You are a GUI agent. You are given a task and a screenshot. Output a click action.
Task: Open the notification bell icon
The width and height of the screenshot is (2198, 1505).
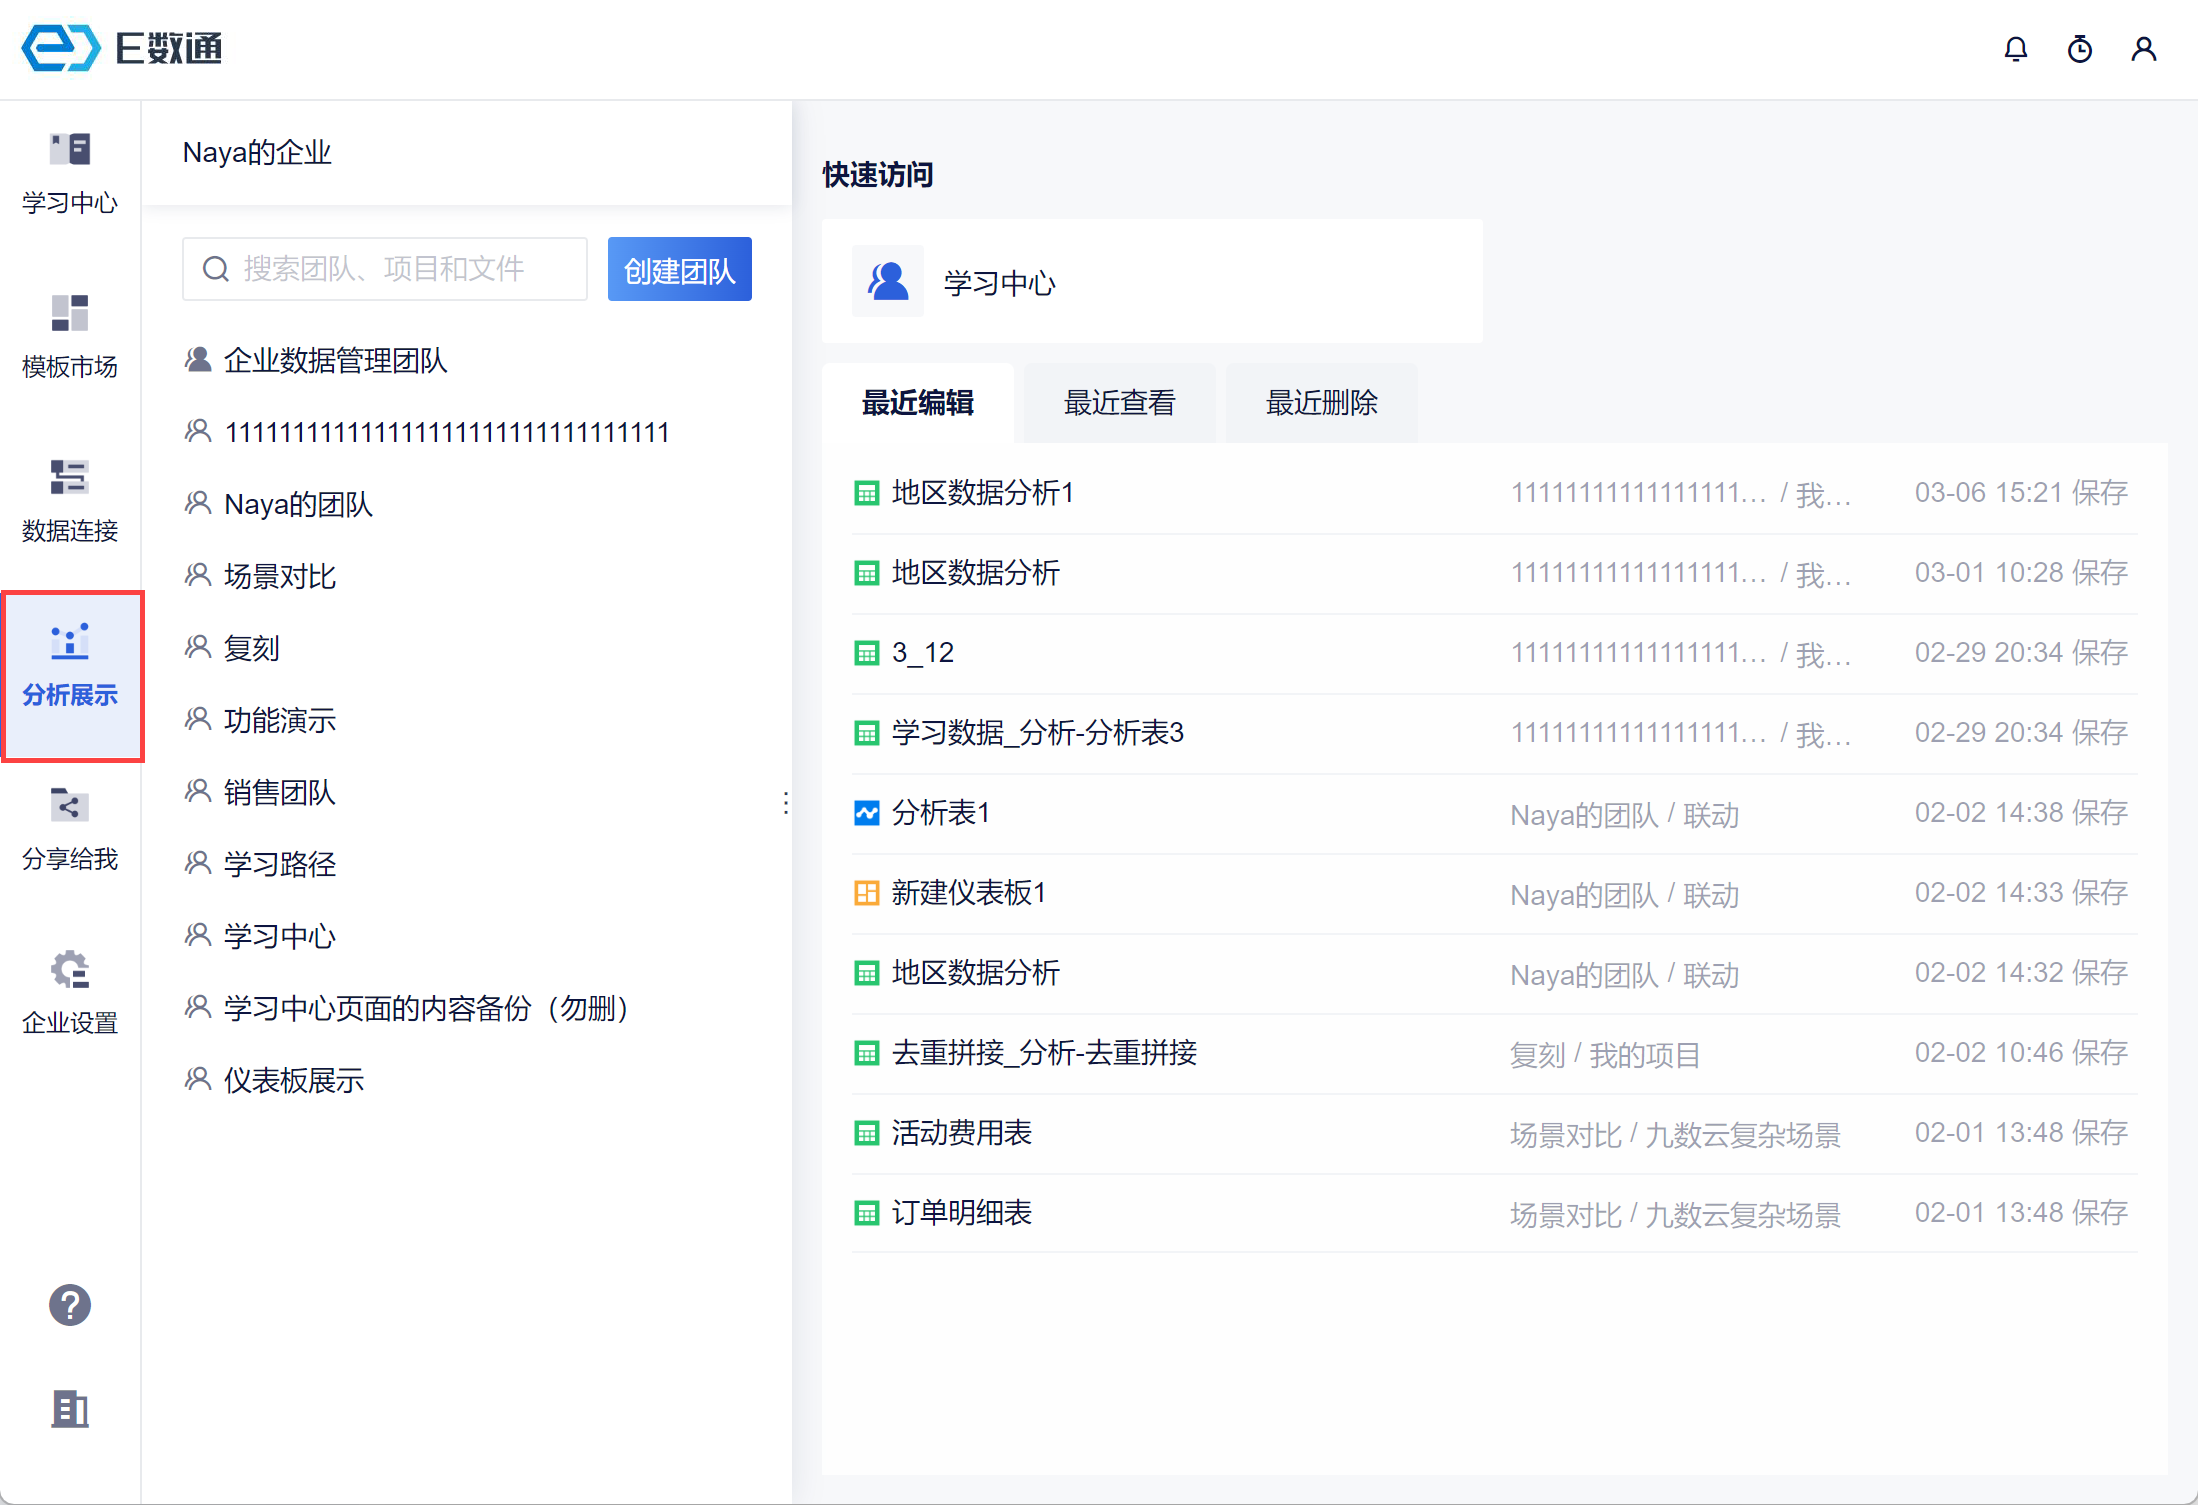tap(2015, 49)
